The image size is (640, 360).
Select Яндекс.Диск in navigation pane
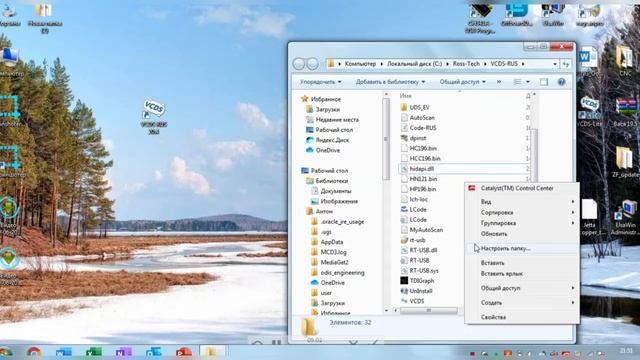(x=332, y=140)
